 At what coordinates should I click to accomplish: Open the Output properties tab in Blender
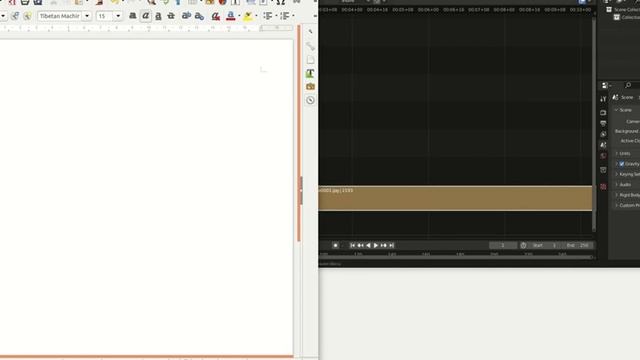[603, 123]
